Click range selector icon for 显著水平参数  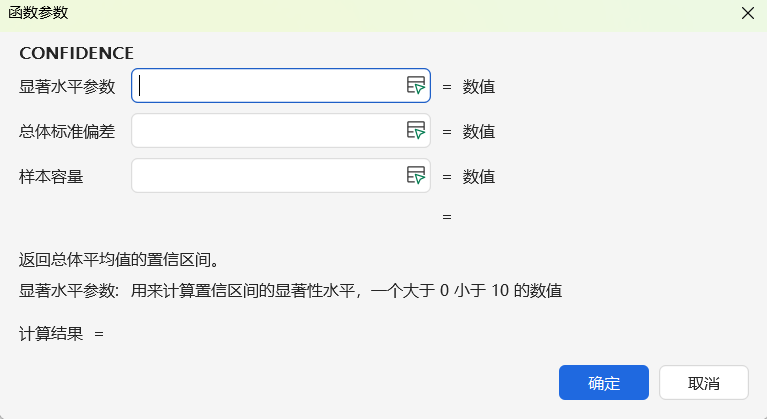(416, 86)
